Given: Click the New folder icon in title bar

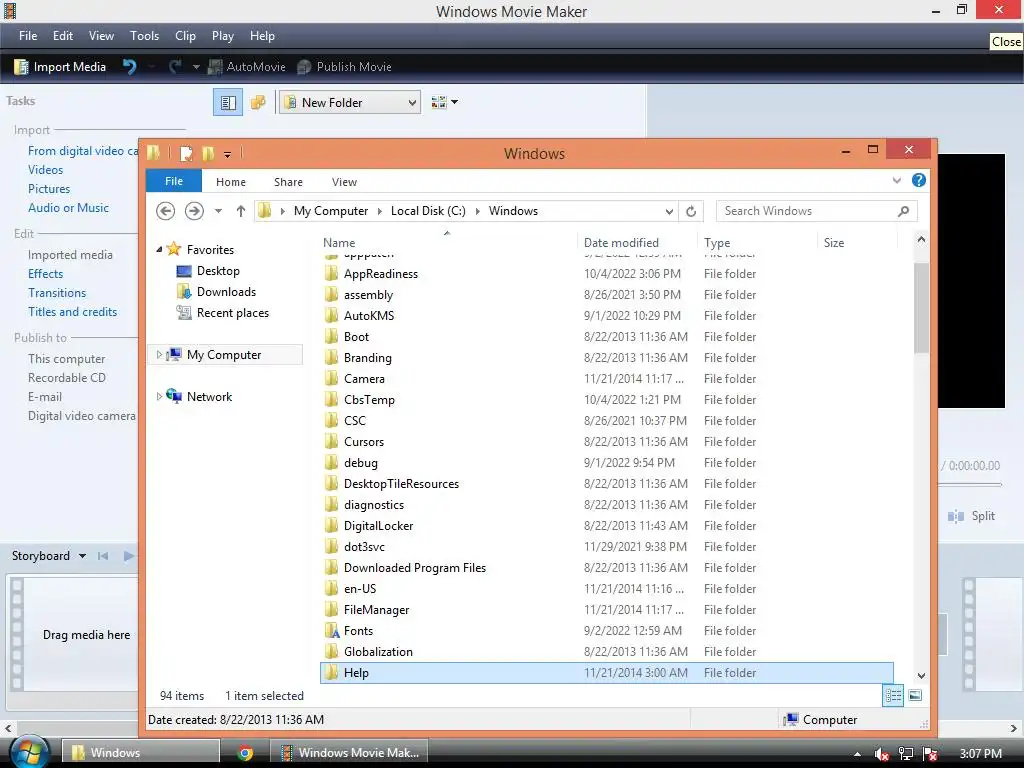Looking at the screenshot, I should click(208, 153).
